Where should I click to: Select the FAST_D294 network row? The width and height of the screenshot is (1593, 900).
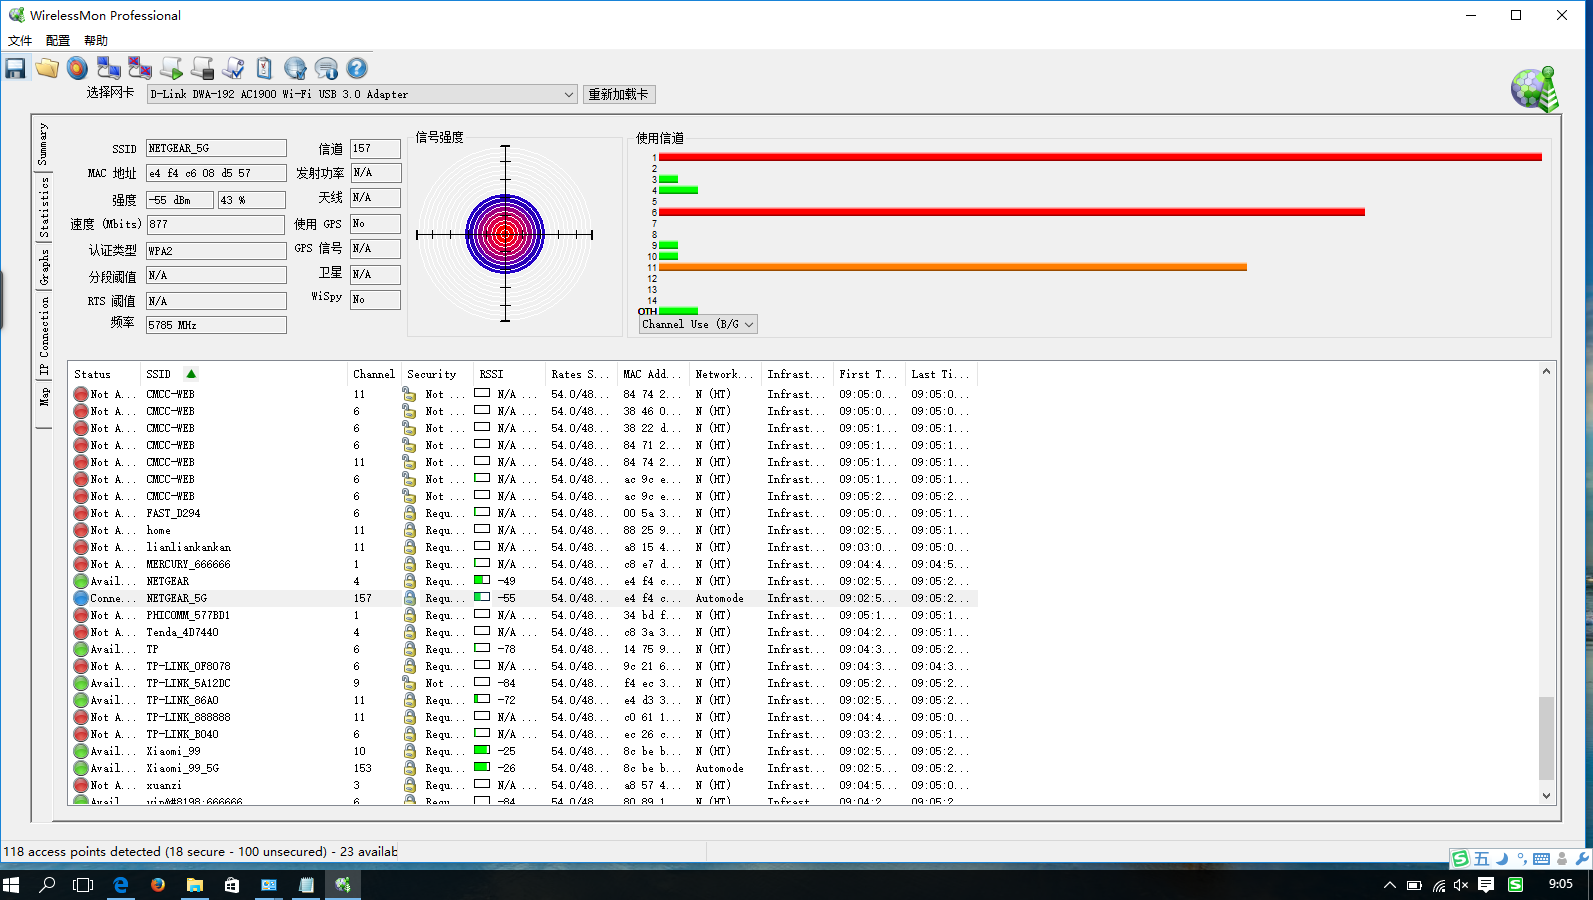[x=523, y=513]
